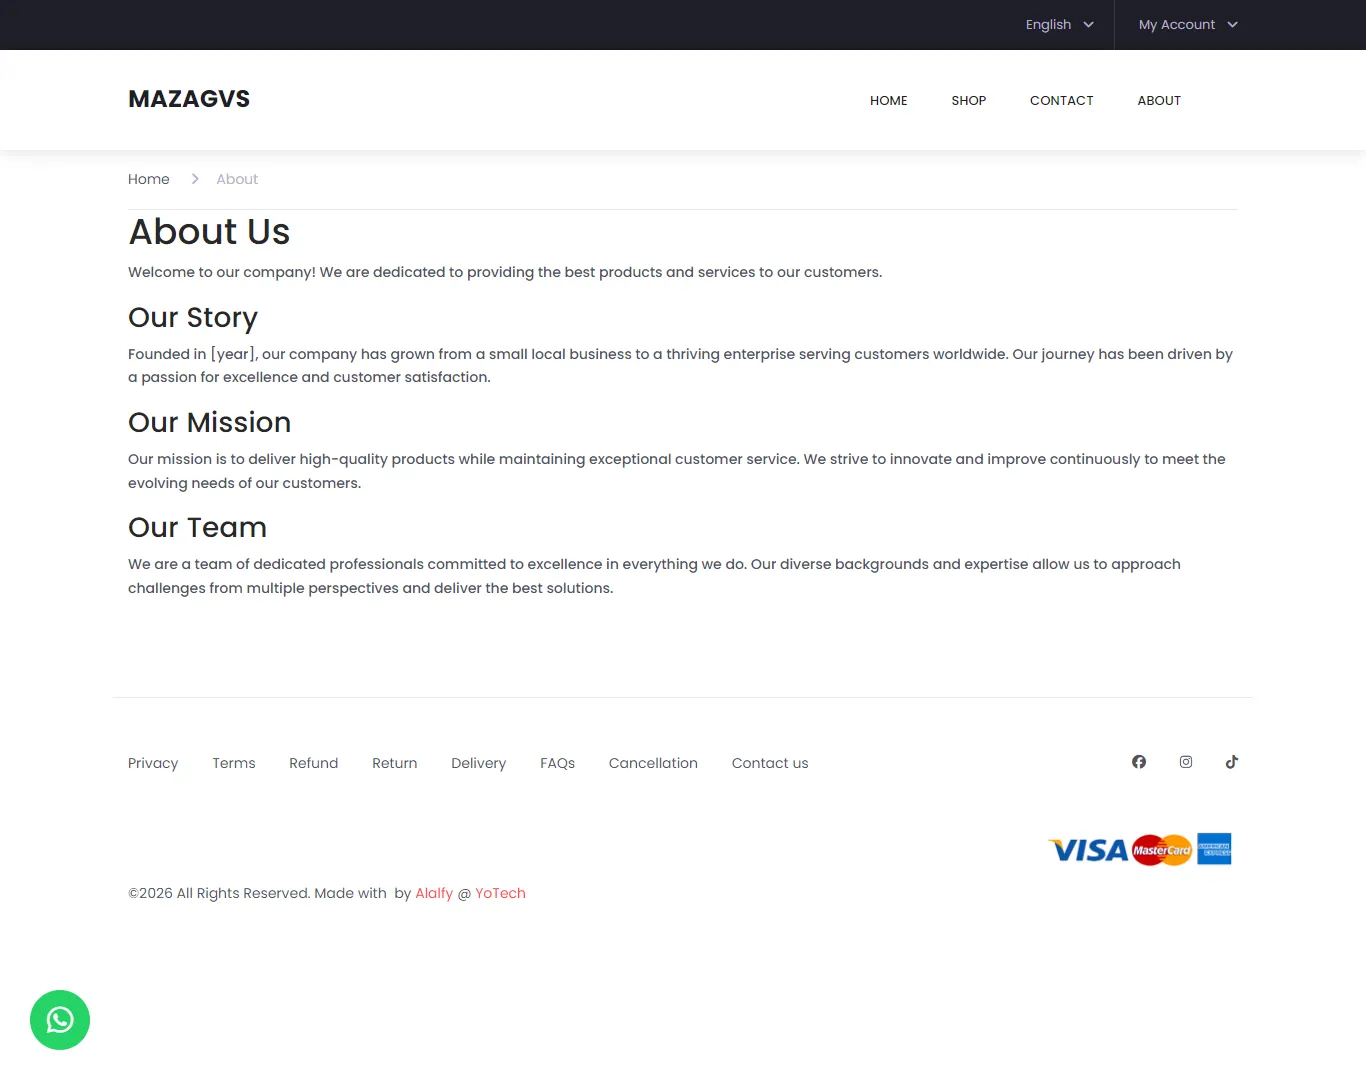Click the breadcrumb chevron separator
Screen dimensions: 1366x1080
click(195, 179)
